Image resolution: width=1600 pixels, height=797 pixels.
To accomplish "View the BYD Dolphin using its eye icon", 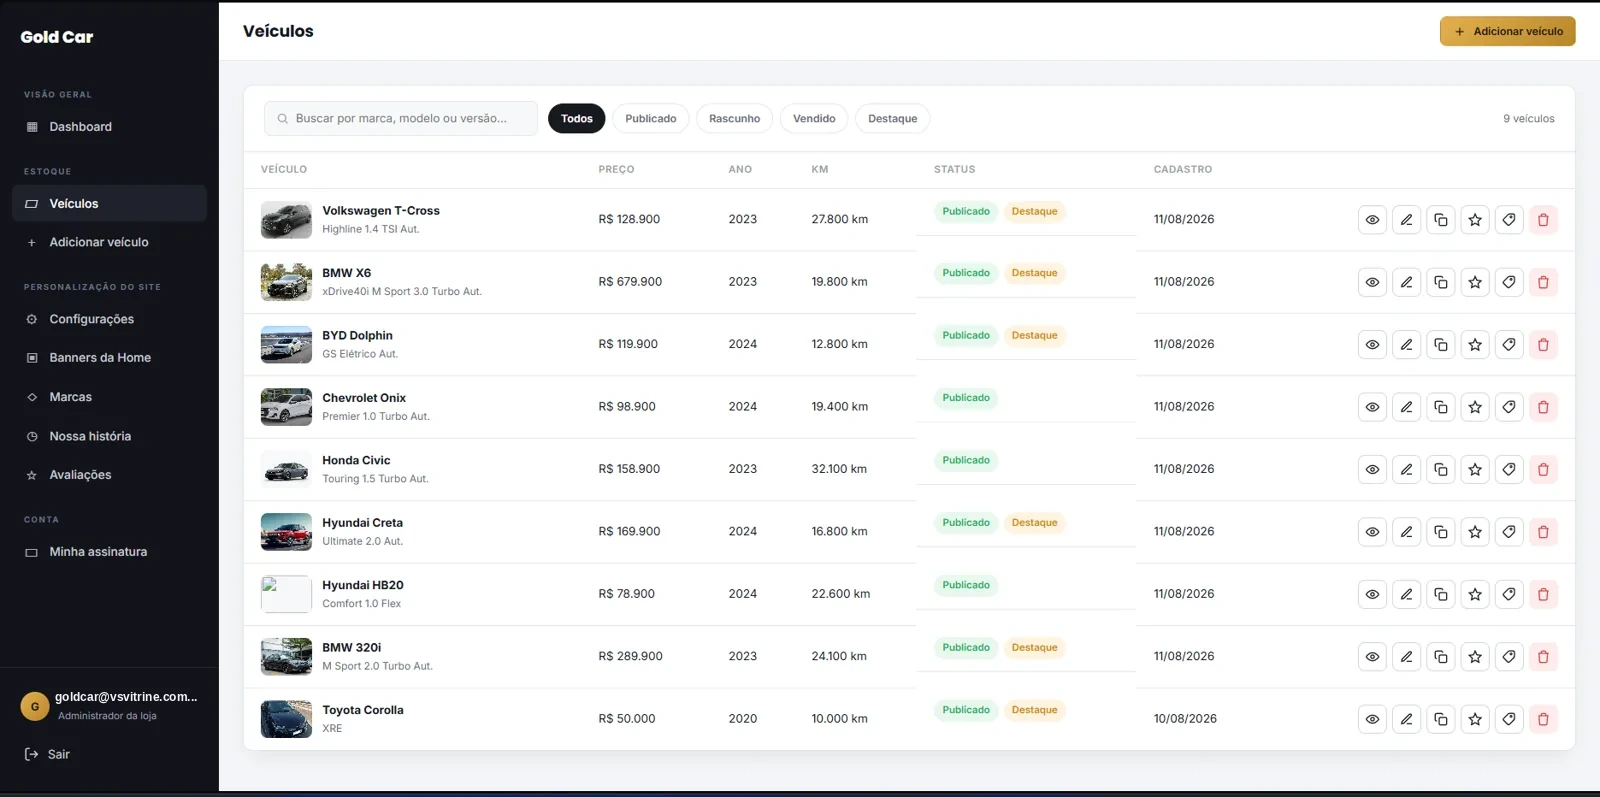I will pos(1372,345).
